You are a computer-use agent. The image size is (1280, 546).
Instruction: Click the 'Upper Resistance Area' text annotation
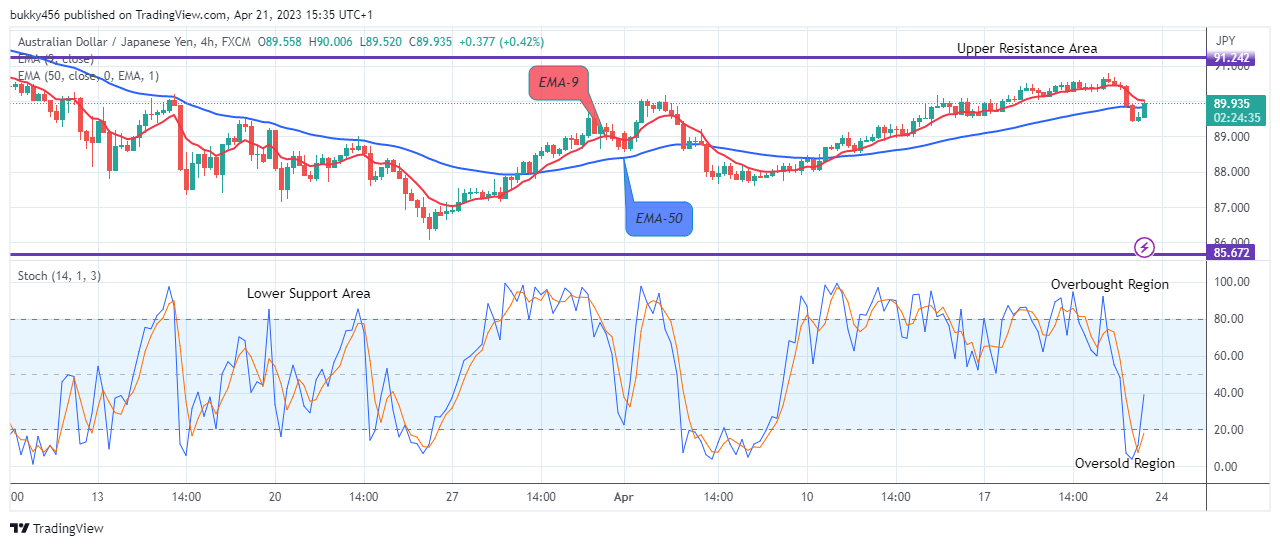(x=1027, y=48)
